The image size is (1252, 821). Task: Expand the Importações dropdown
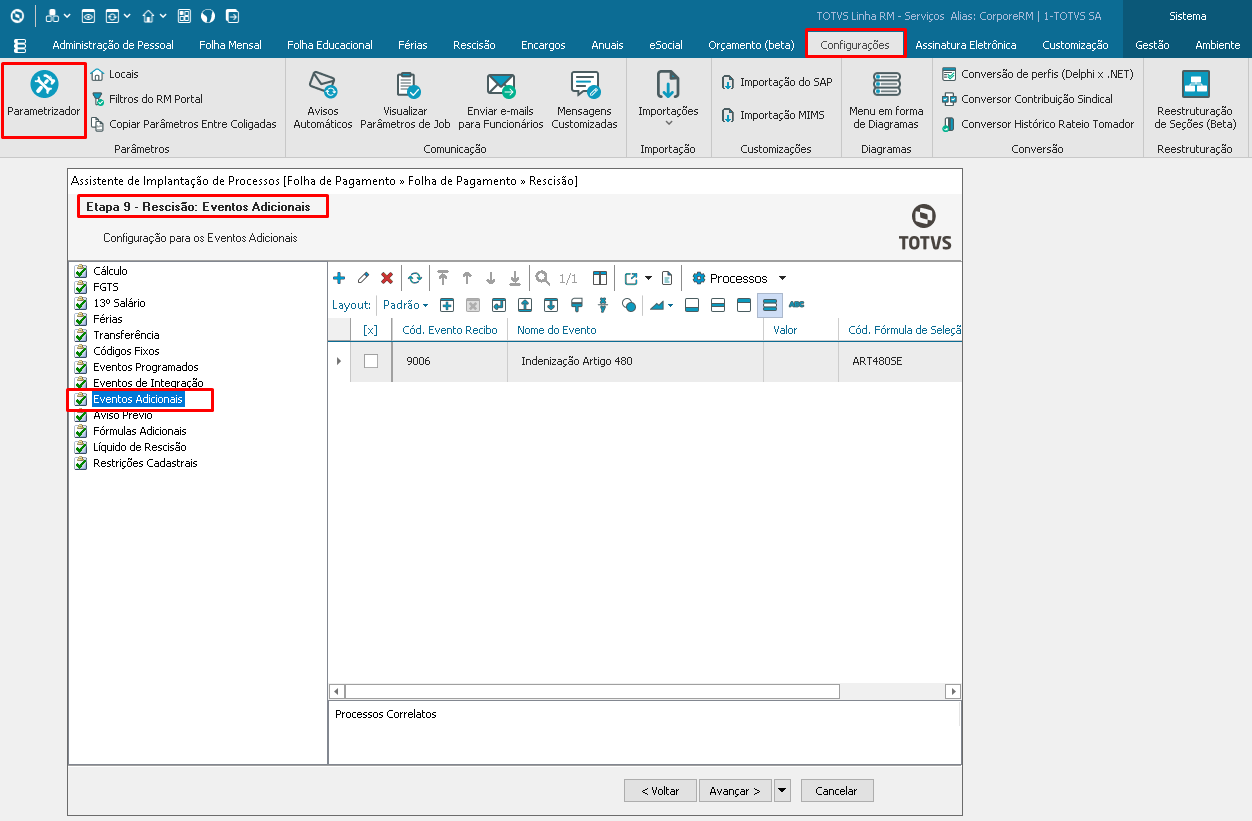669,123
